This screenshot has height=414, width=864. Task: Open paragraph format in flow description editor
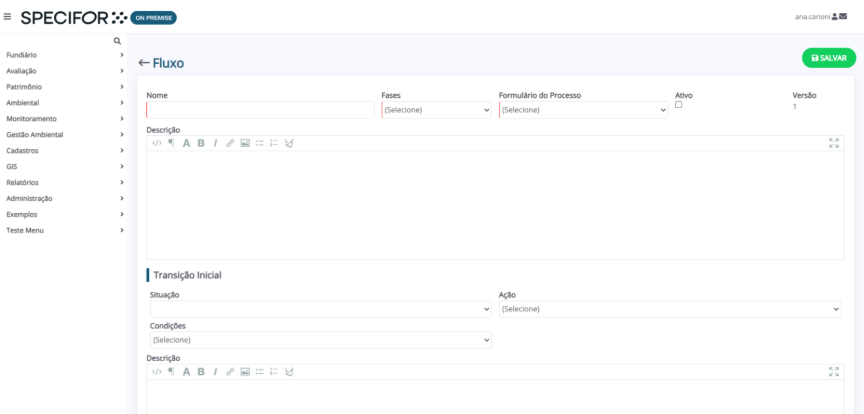(171, 143)
